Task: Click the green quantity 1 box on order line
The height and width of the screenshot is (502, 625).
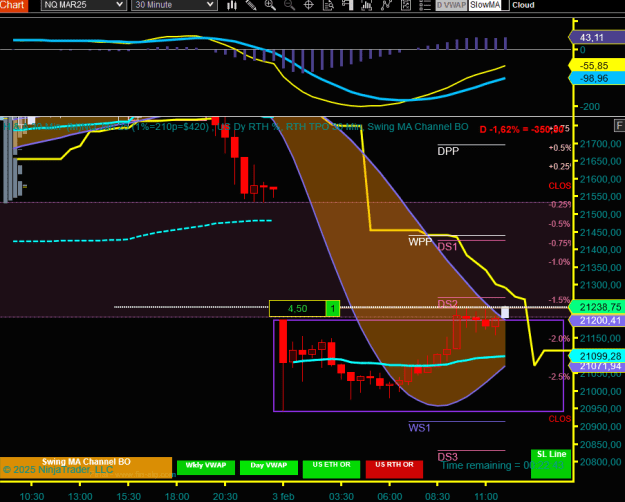Action: tap(333, 309)
